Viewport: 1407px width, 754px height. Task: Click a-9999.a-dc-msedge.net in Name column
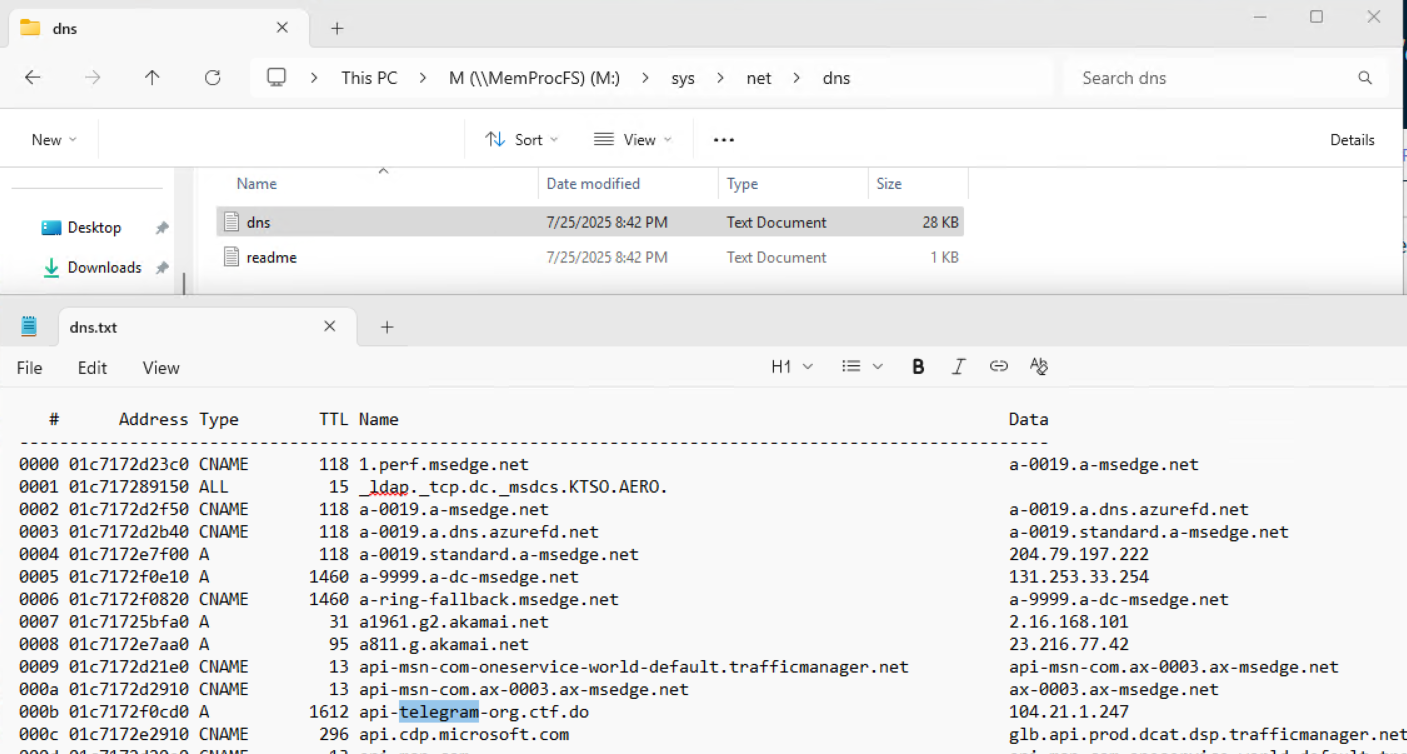click(x=469, y=577)
